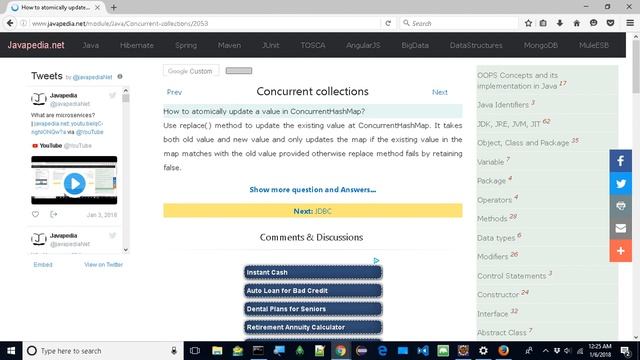Open Retirement Annuity Calculator ad
Image resolution: width=640 pixels, height=360 pixels.
point(313,327)
